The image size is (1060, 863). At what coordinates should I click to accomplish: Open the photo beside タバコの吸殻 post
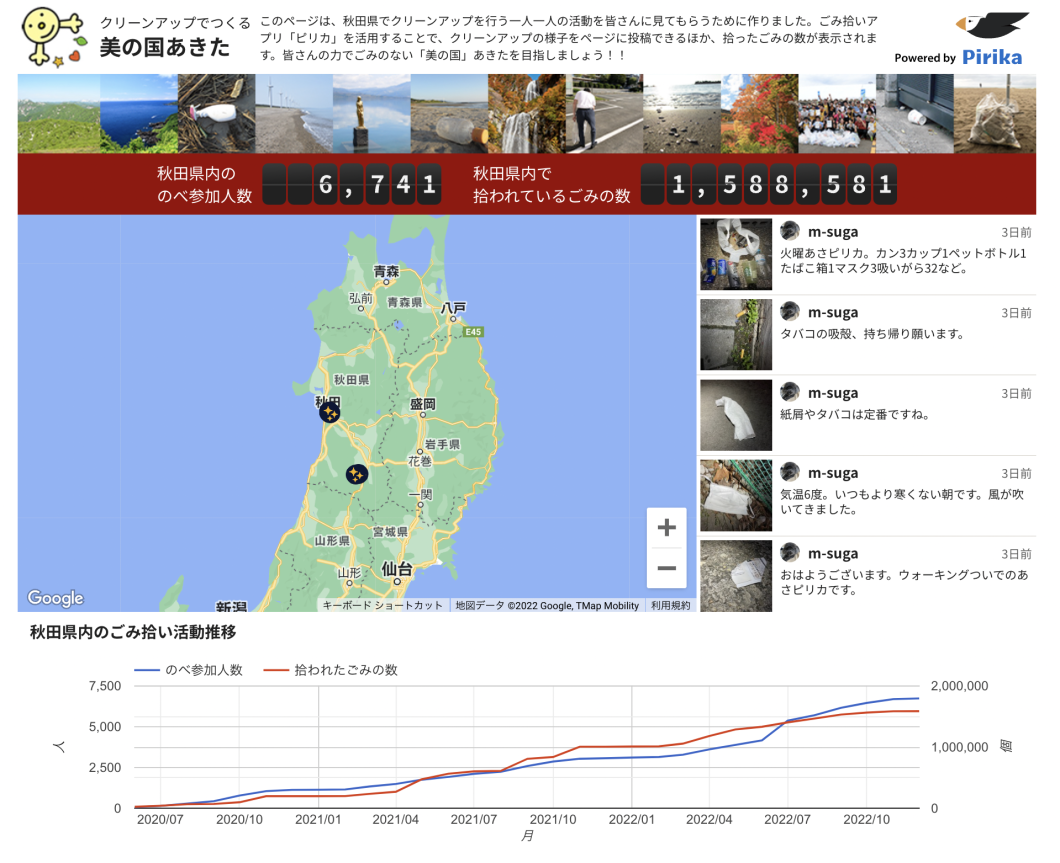736,335
